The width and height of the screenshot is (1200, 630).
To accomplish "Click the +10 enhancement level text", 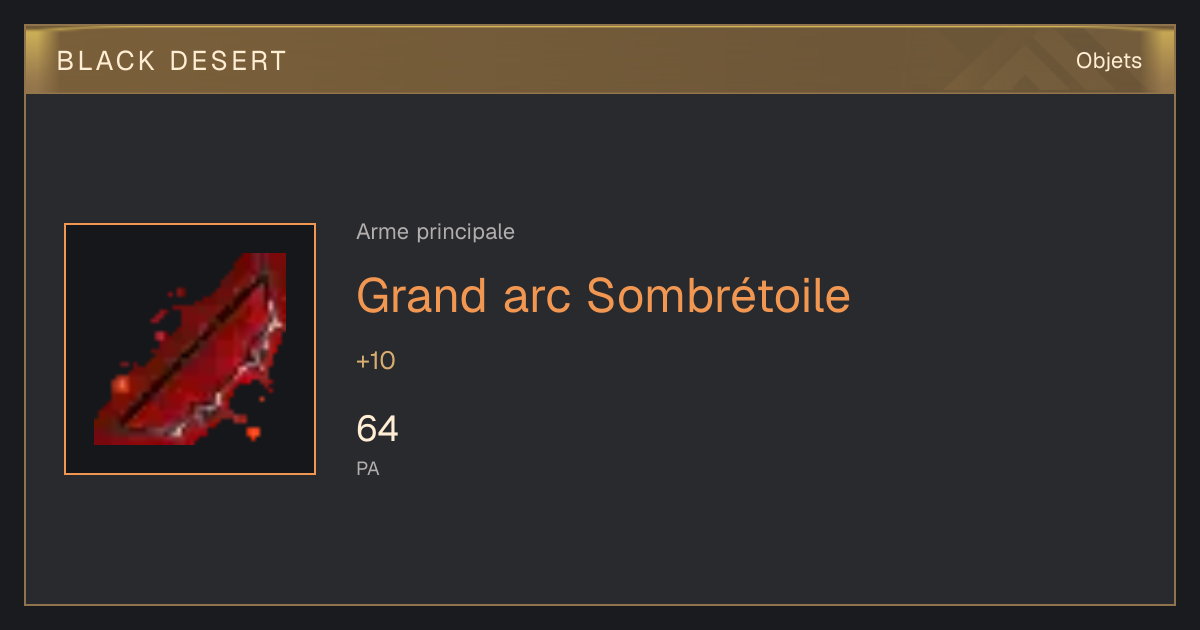I will [x=376, y=361].
